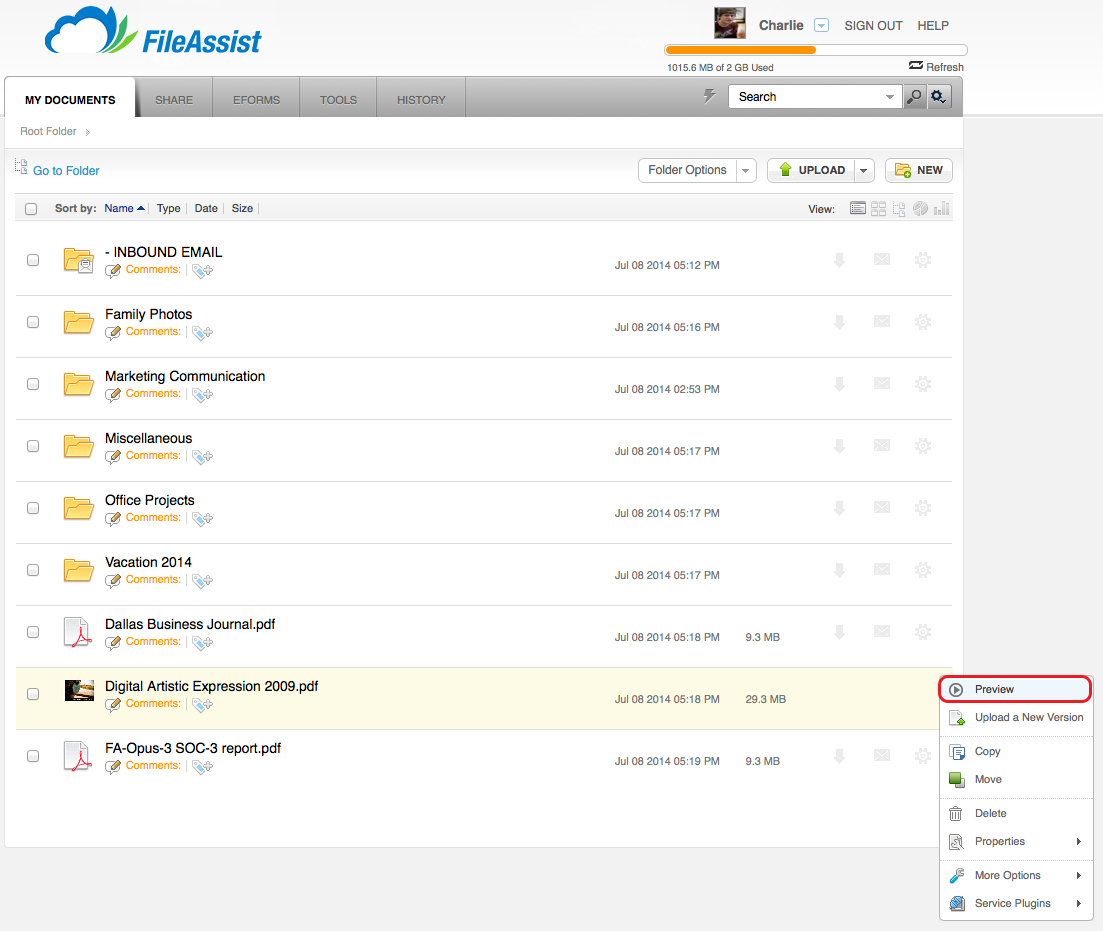Click the UPLOAD button
Screen dimensions: 1103x931
[x=811, y=170]
